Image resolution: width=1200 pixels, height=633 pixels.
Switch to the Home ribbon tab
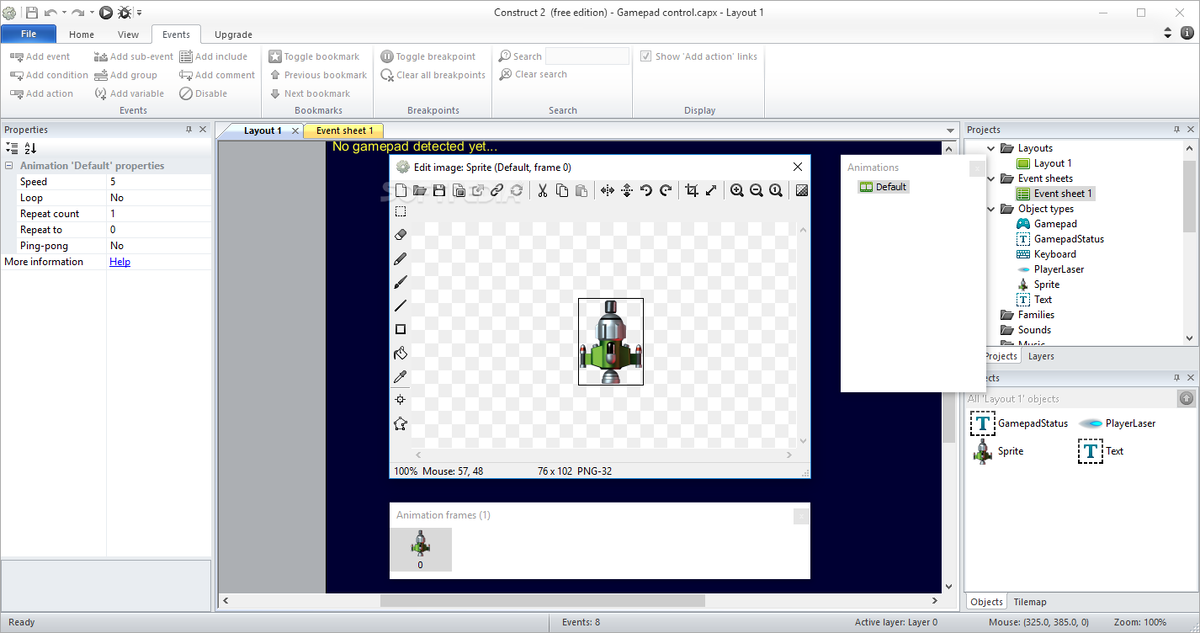point(82,34)
